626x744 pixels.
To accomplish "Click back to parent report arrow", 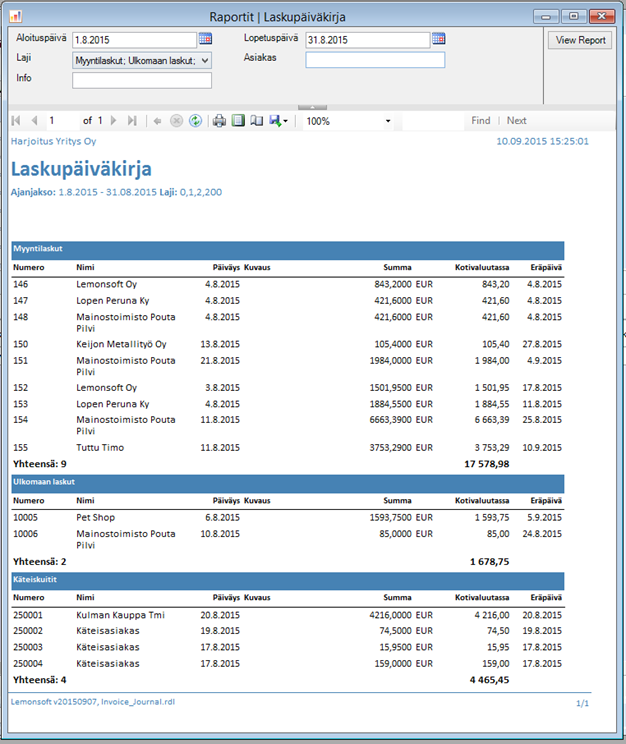I will click(x=157, y=121).
